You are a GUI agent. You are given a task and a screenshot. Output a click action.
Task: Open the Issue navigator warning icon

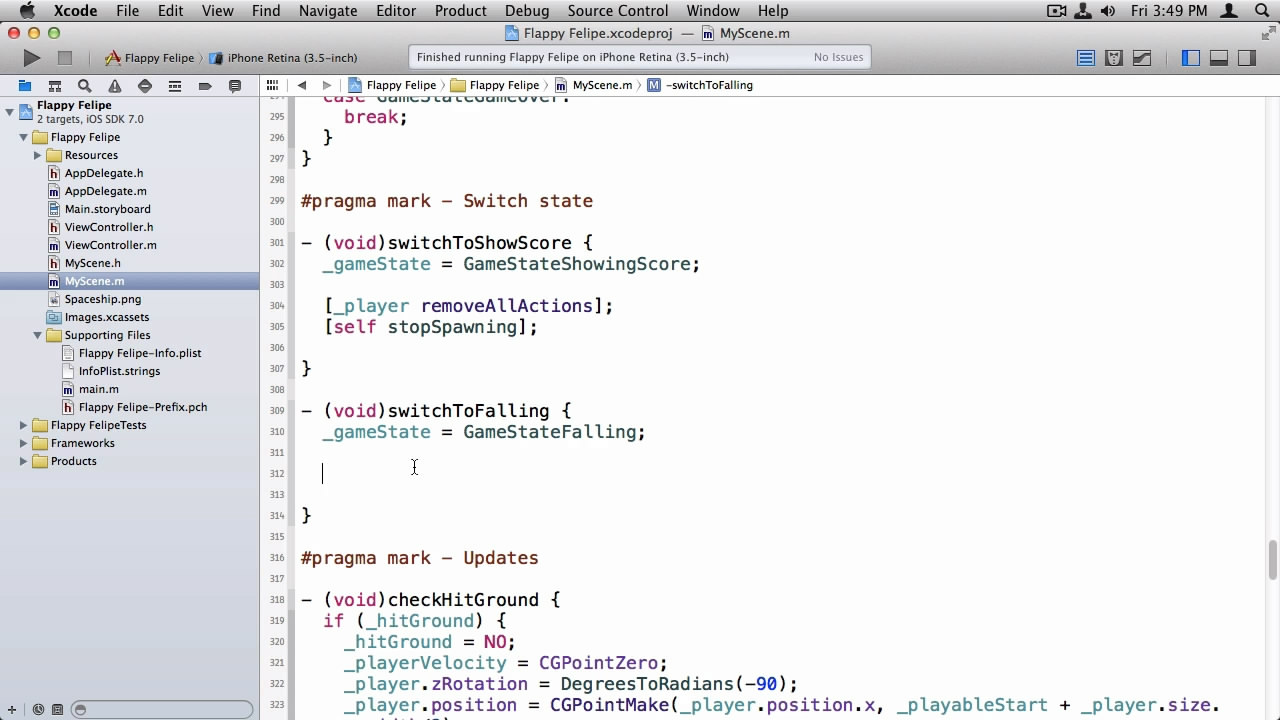pos(115,86)
